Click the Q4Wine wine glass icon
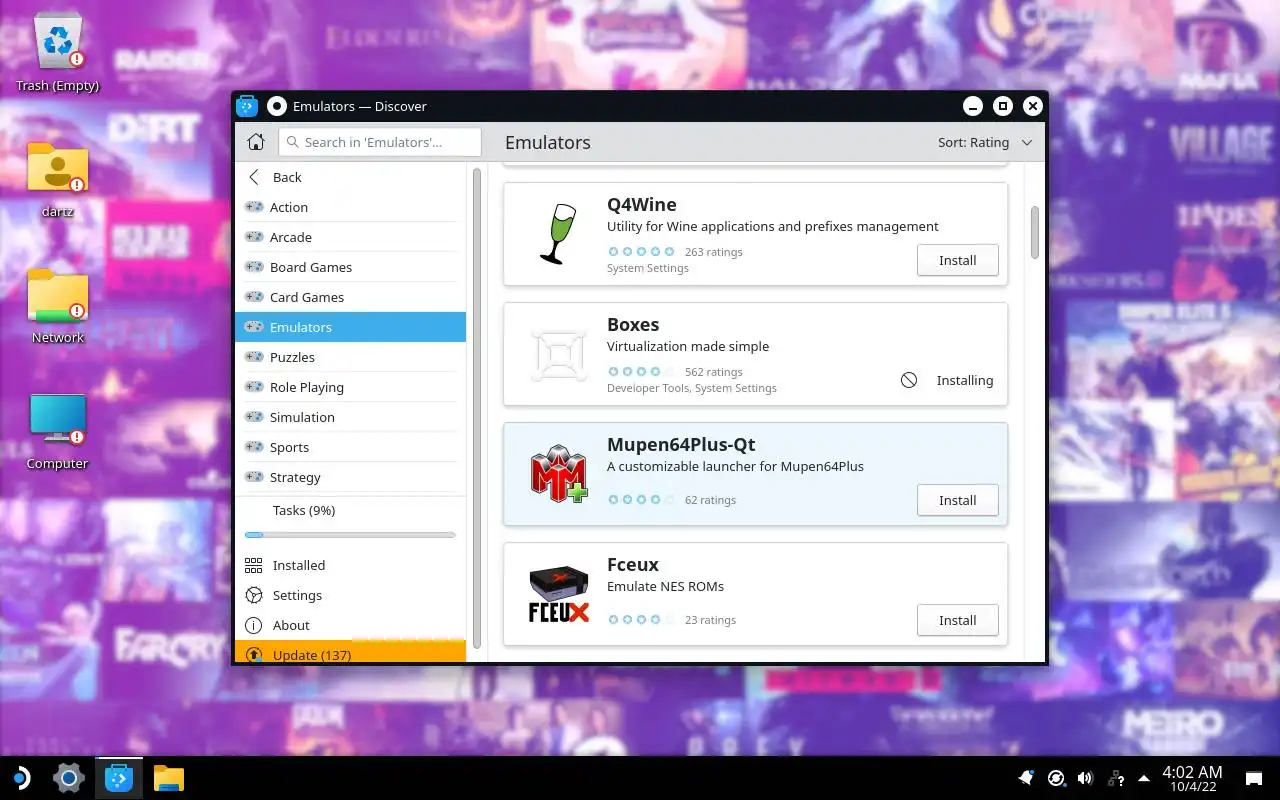Image resolution: width=1280 pixels, height=800 pixels. coord(558,234)
